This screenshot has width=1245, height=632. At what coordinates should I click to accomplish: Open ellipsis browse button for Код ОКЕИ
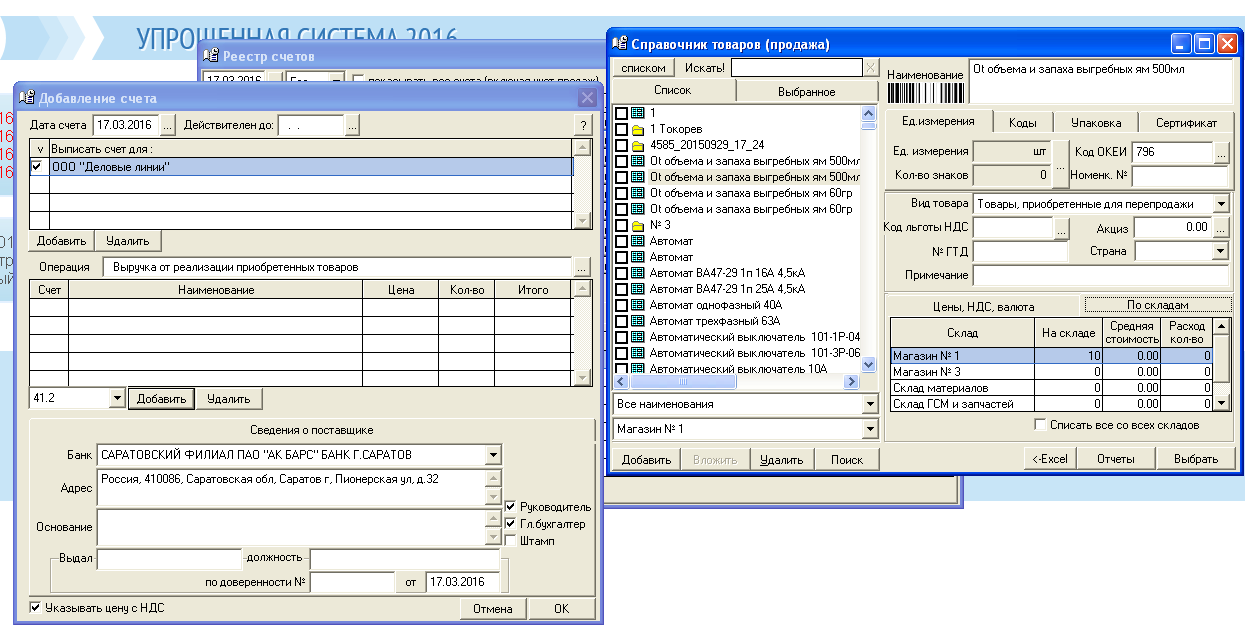pyautogui.click(x=1221, y=152)
